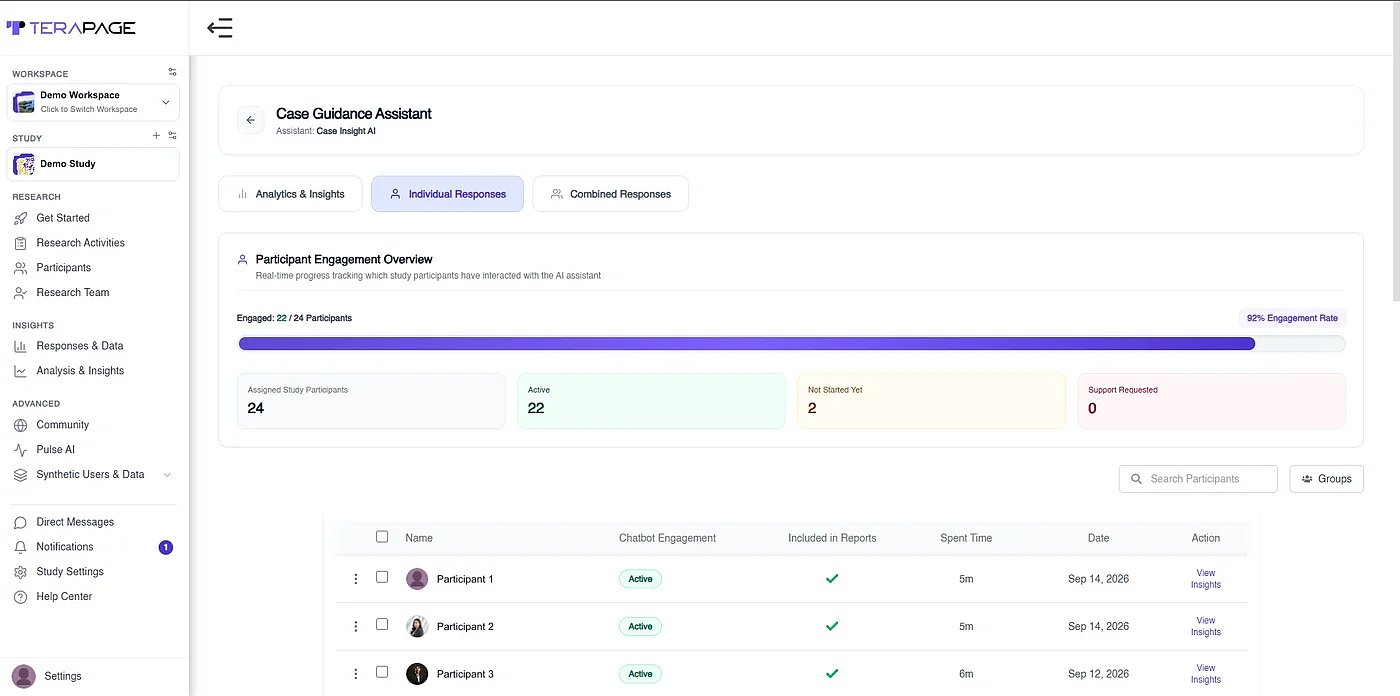
Task: Click the user avatar beside Settings
Action: click(23, 676)
